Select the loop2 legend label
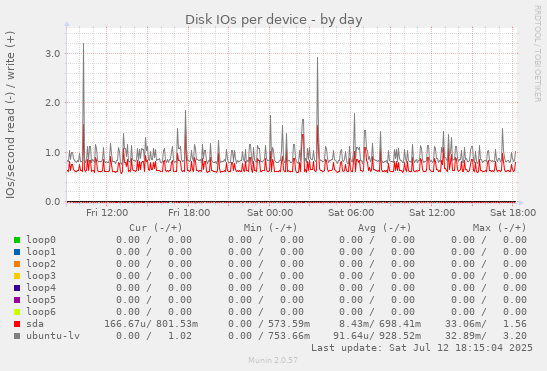 [41, 264]
